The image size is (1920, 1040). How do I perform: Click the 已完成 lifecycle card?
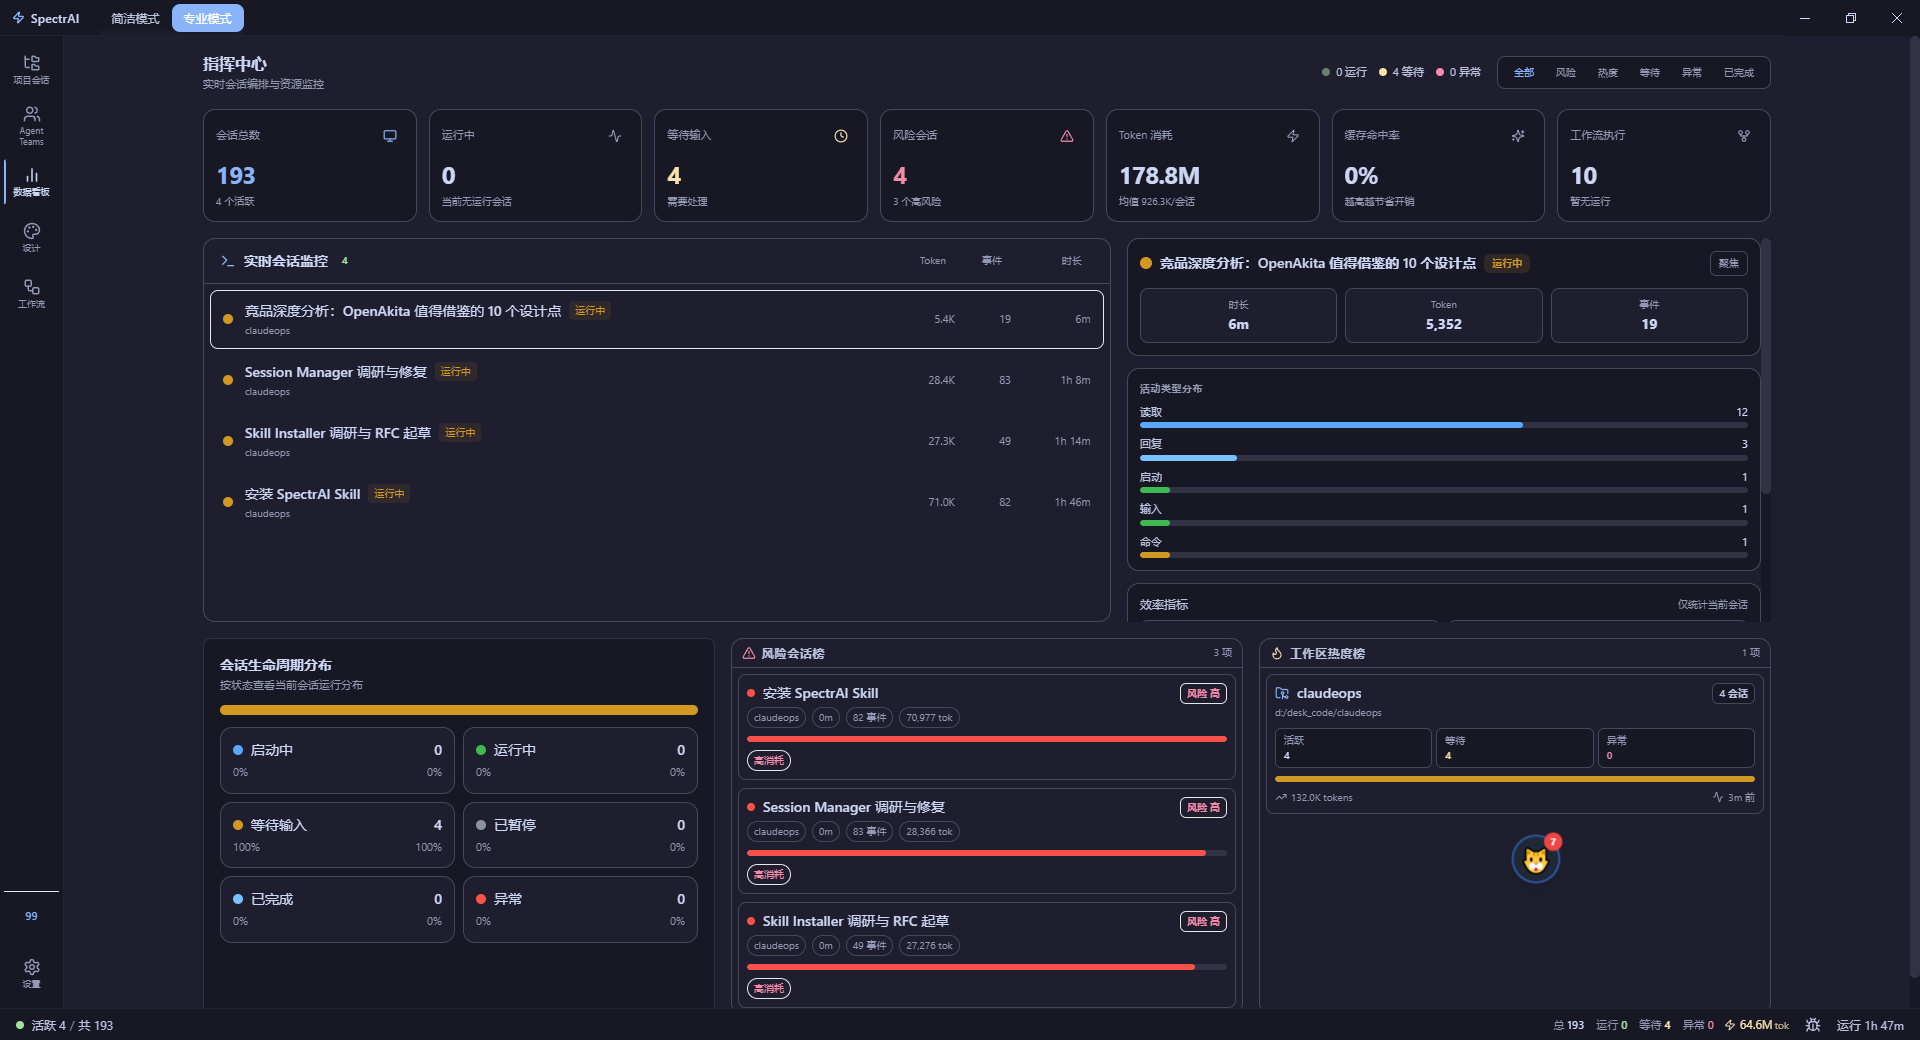click(337, 909)
